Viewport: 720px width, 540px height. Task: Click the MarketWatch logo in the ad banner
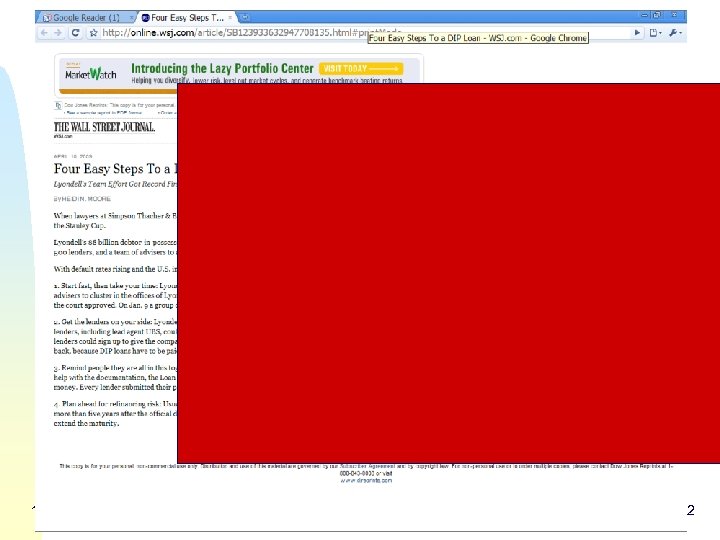(90, 74)
